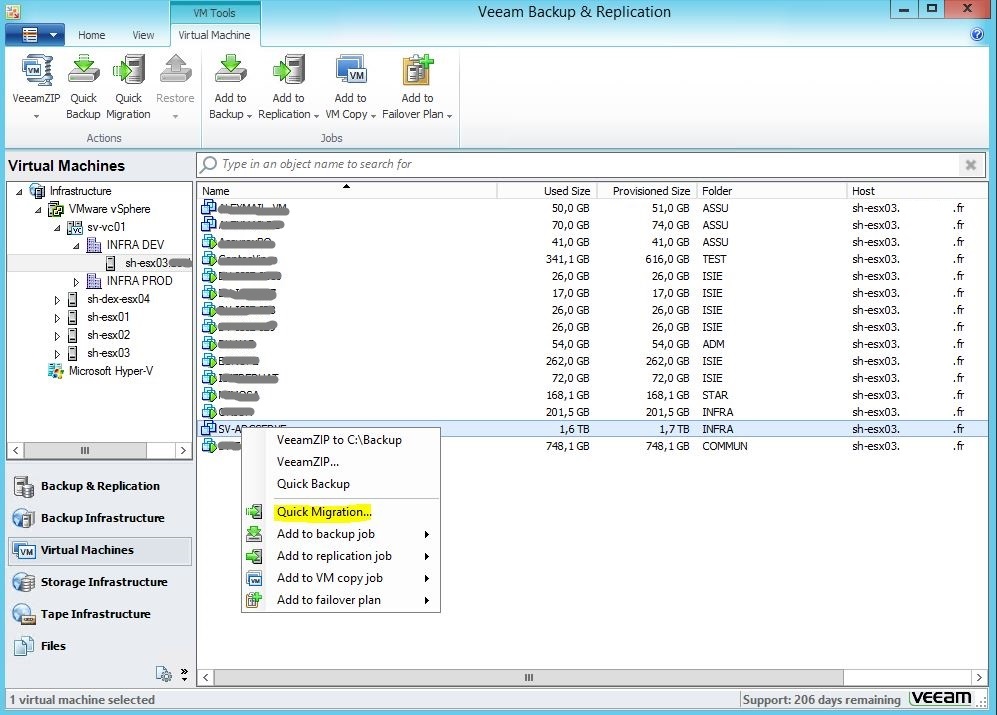Select the VM row in folder STAR
Viewport: 997px width, 715px height.
pyautogui.click(x=592, y=395)
